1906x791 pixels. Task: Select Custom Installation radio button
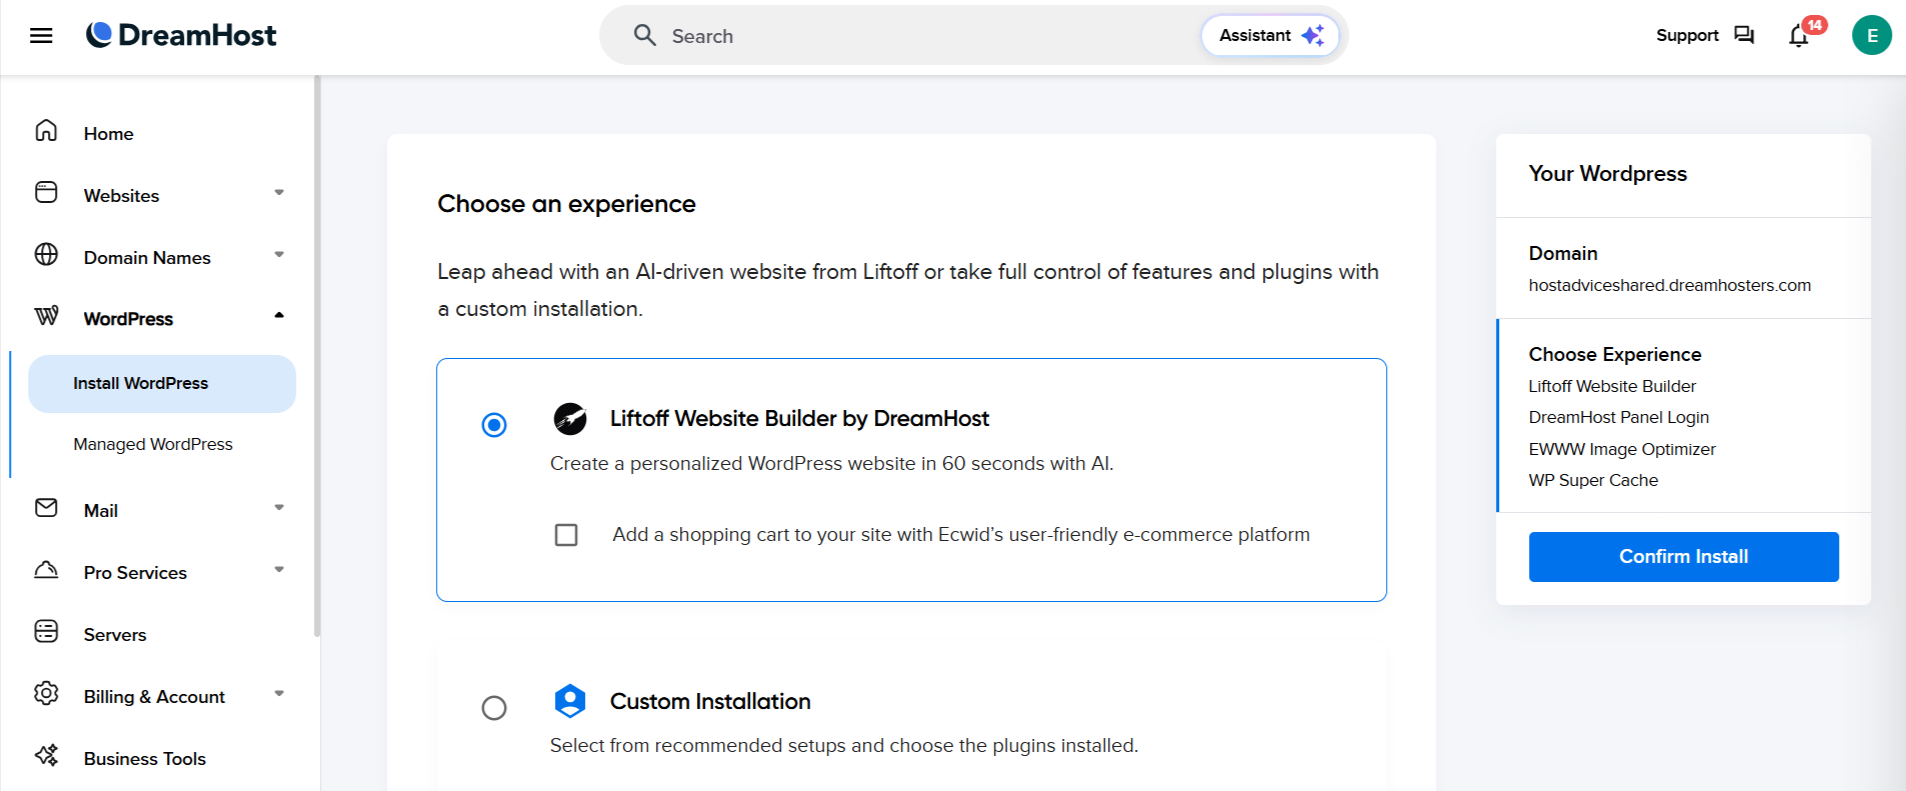(x=494, y=708)
